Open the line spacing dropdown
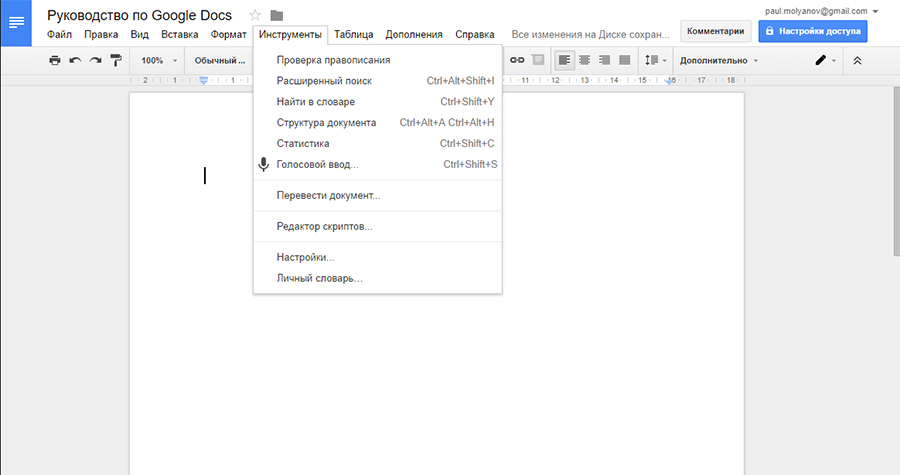The width and height of the screenshot is (900, 475). click(655, 60)
